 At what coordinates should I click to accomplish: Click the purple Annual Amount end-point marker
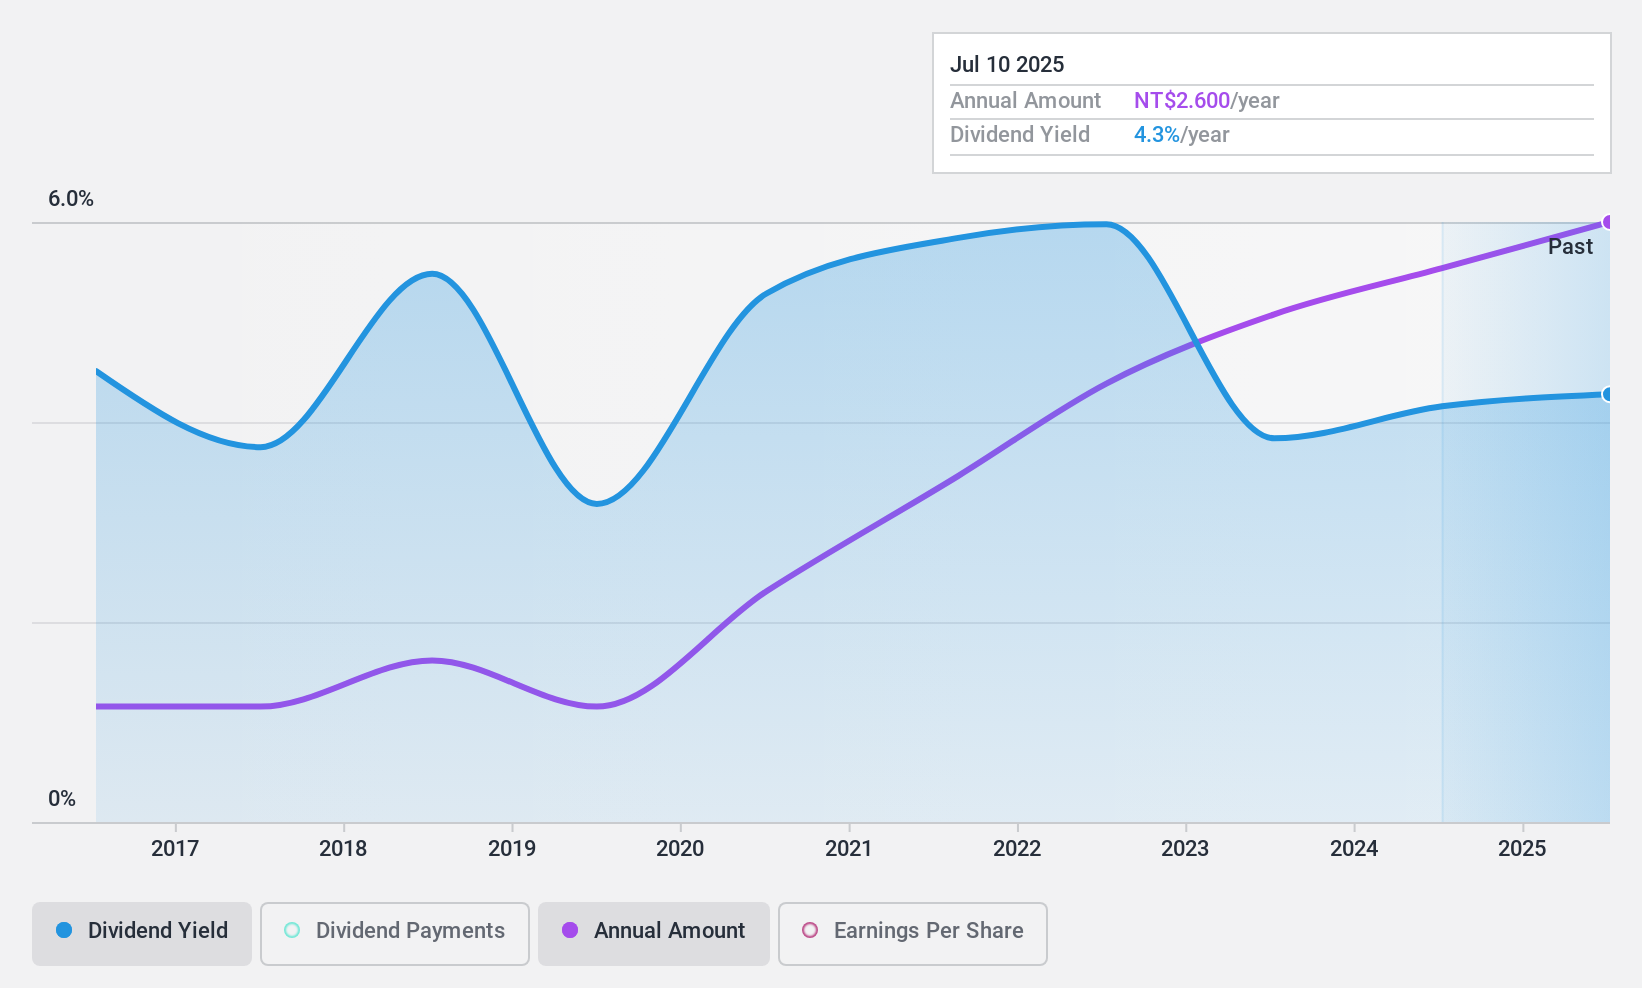point(1608,222)
